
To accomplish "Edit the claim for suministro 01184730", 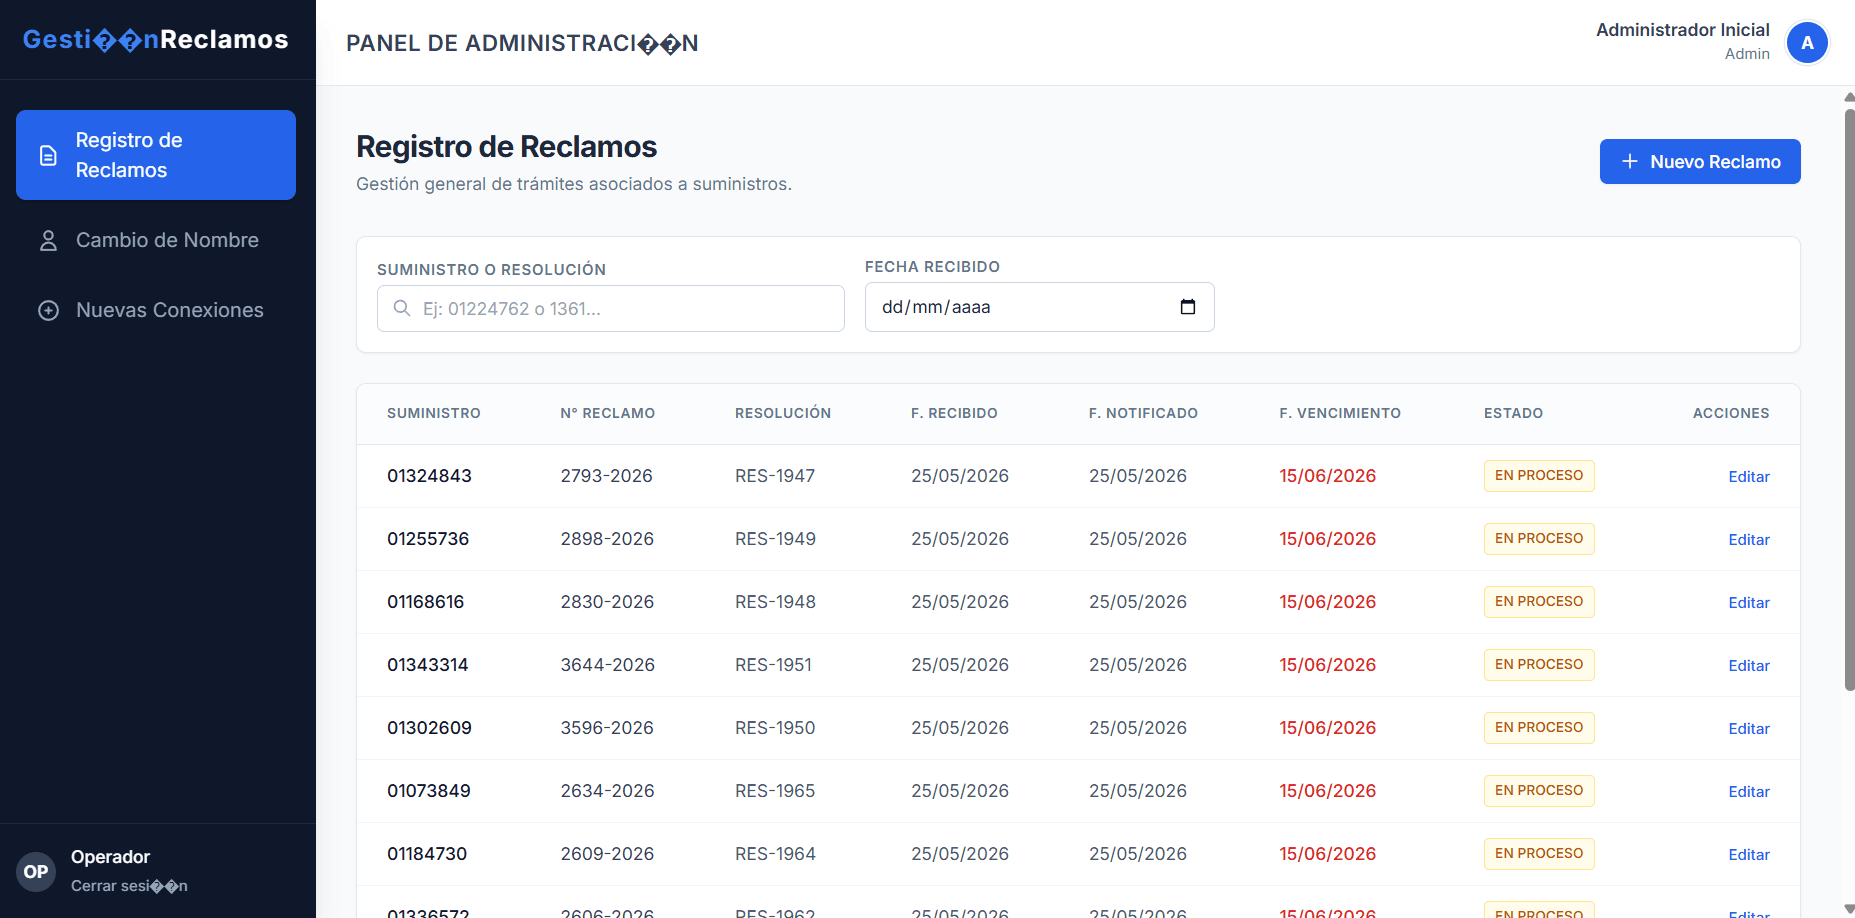I will click(1749, 855).
